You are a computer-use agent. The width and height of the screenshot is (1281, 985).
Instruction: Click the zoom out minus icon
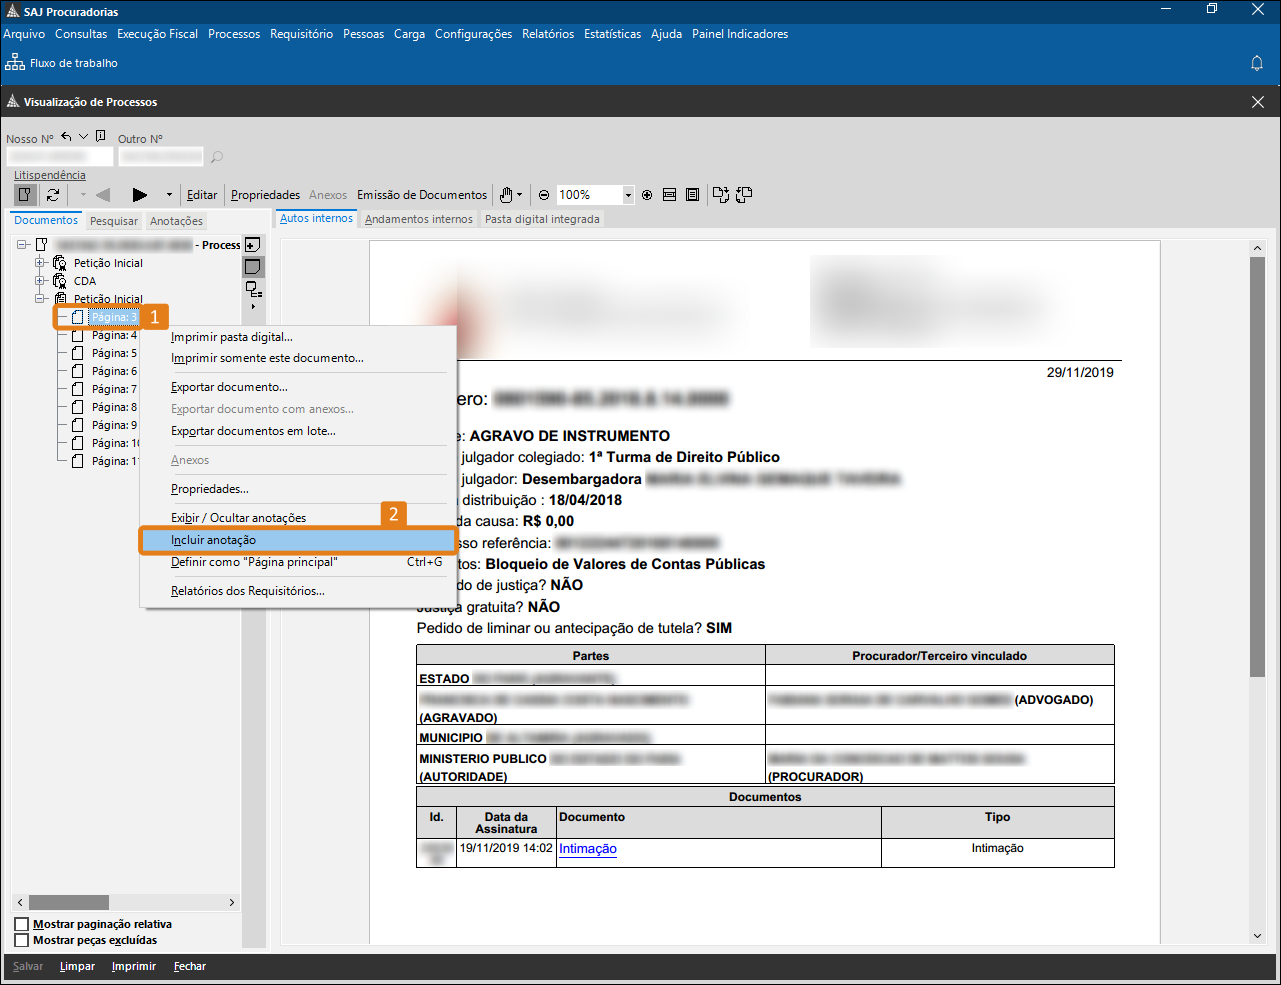pyautogui.click(x=544, y=195)
